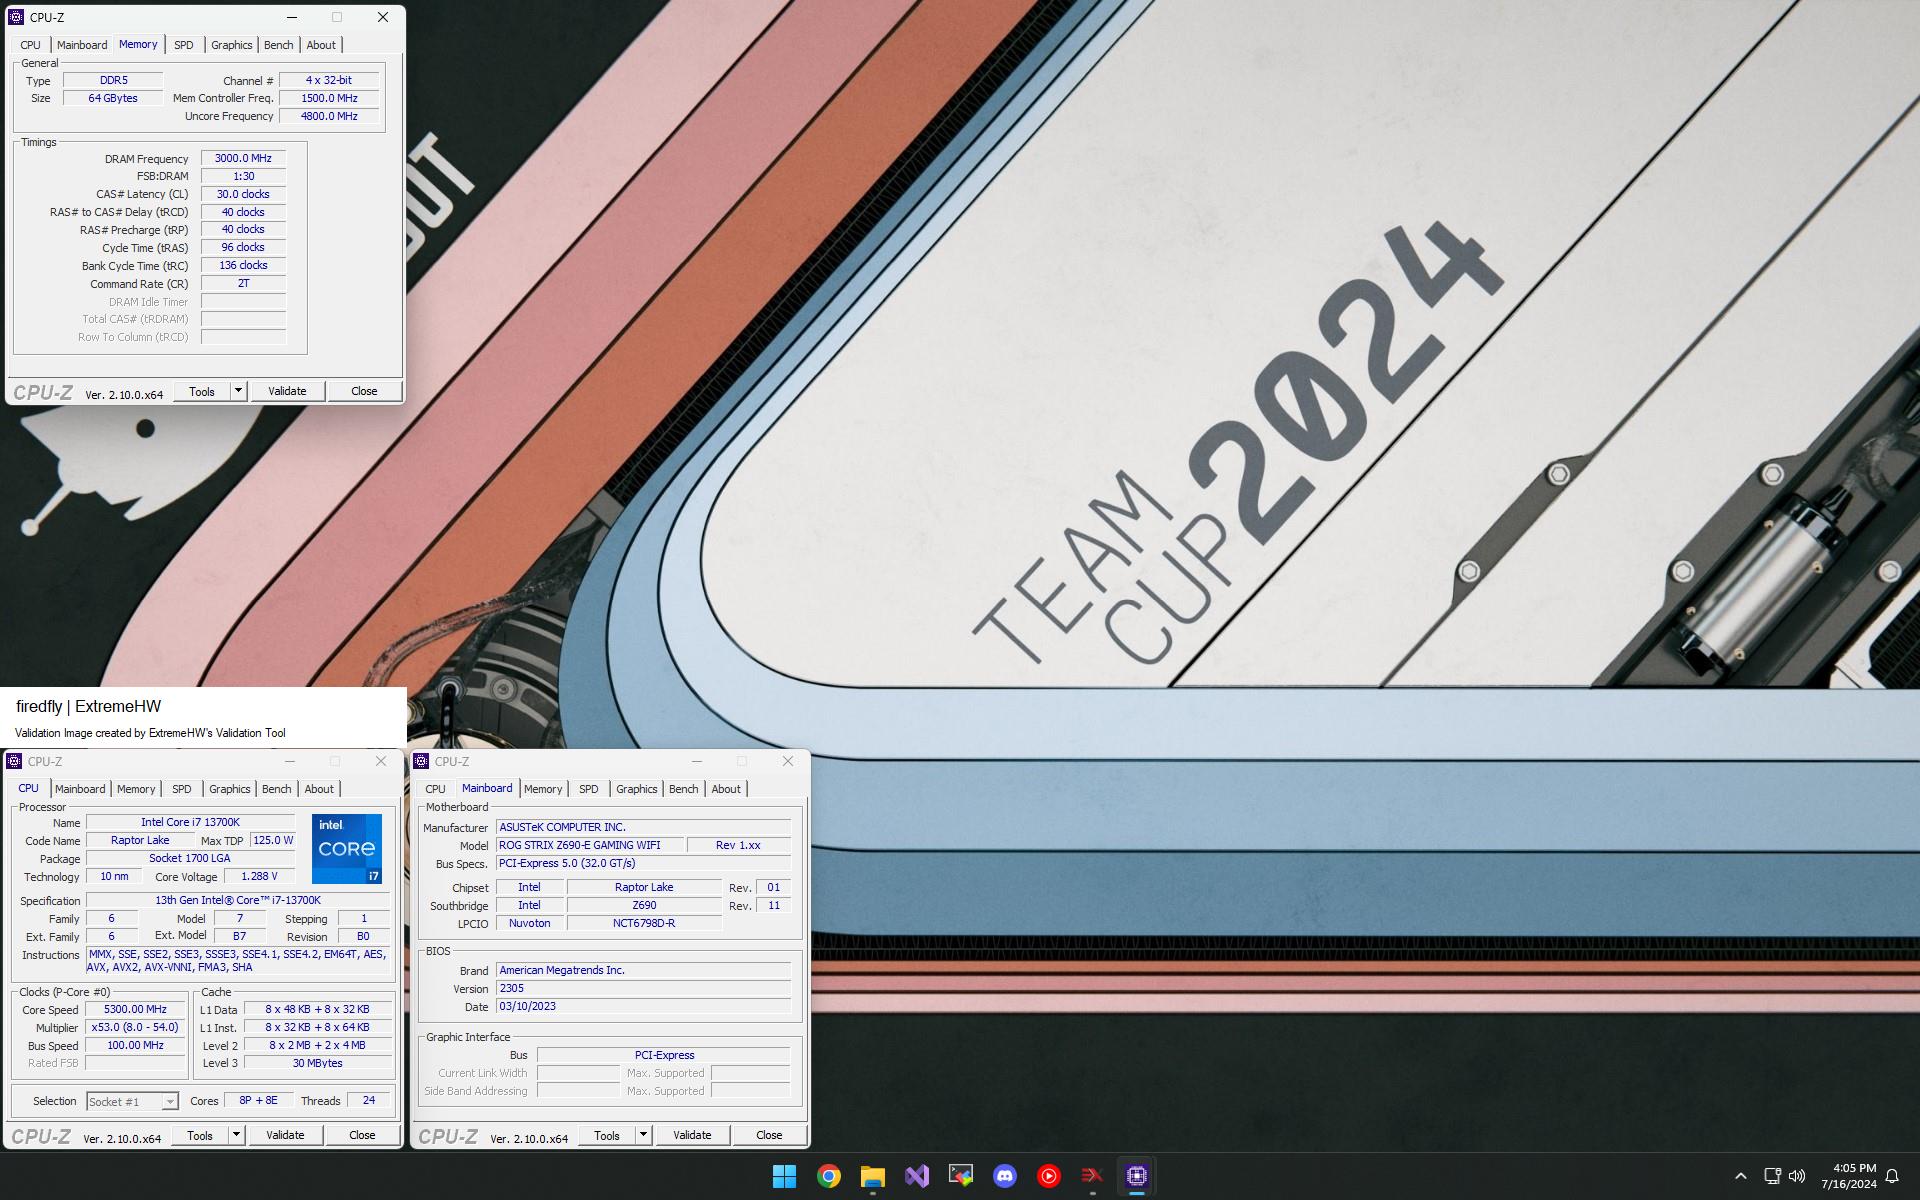
Task: Click the Multiplier value x53.0
Action: click(x=135, y=1027)
